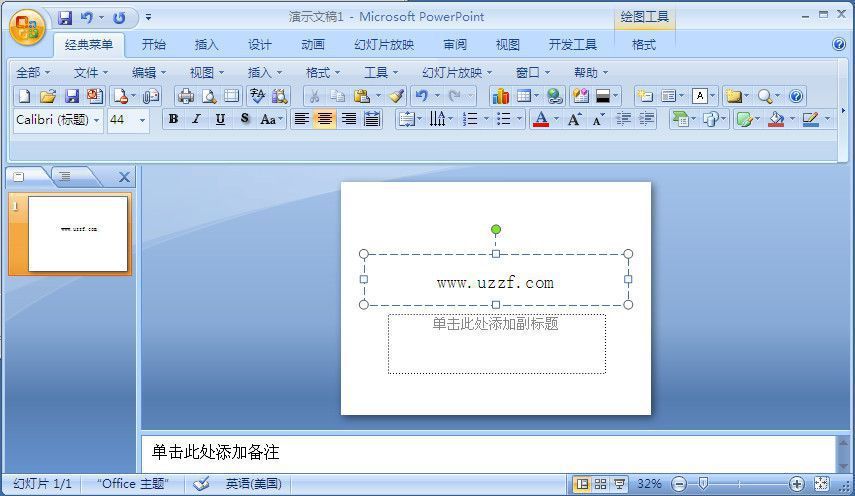The height and width of the screenshot is (496, 855).
Task: Click the 32% zoom level button
Action: tap(649, 483)
